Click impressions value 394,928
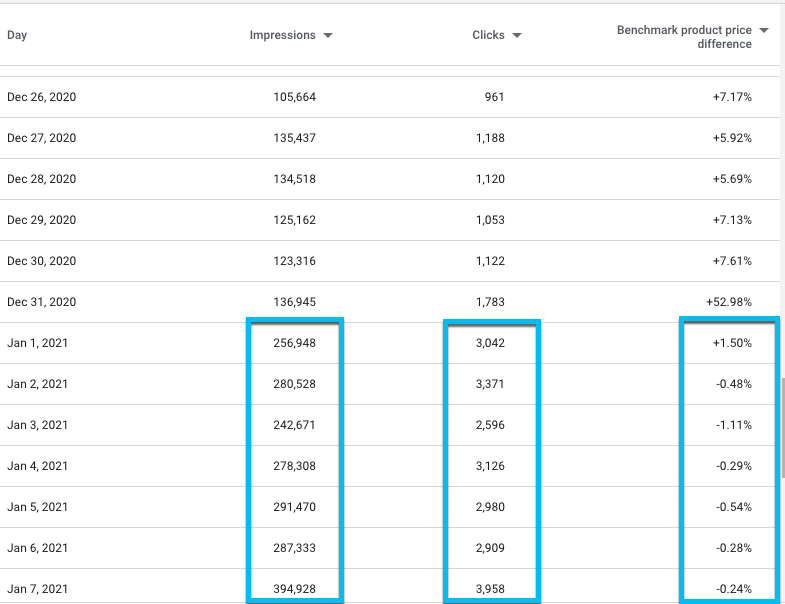 click(x=294, y=589)
